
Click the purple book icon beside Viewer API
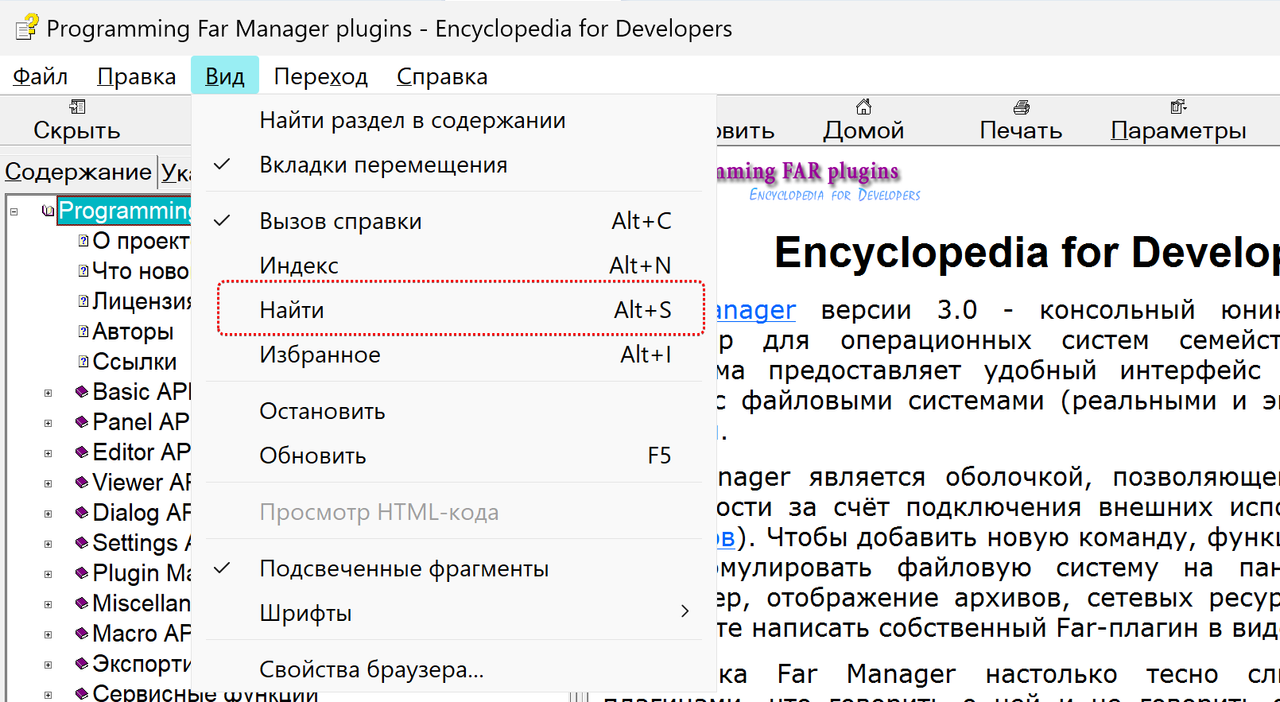(x=82, y=483)
